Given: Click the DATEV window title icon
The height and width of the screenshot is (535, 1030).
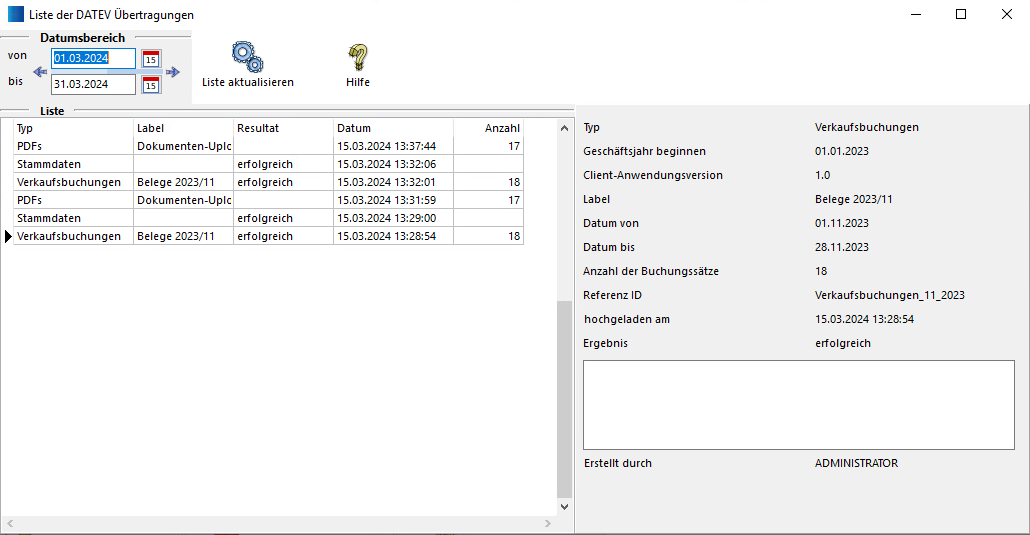Looking at the screenshot, I should pos(16,15).
